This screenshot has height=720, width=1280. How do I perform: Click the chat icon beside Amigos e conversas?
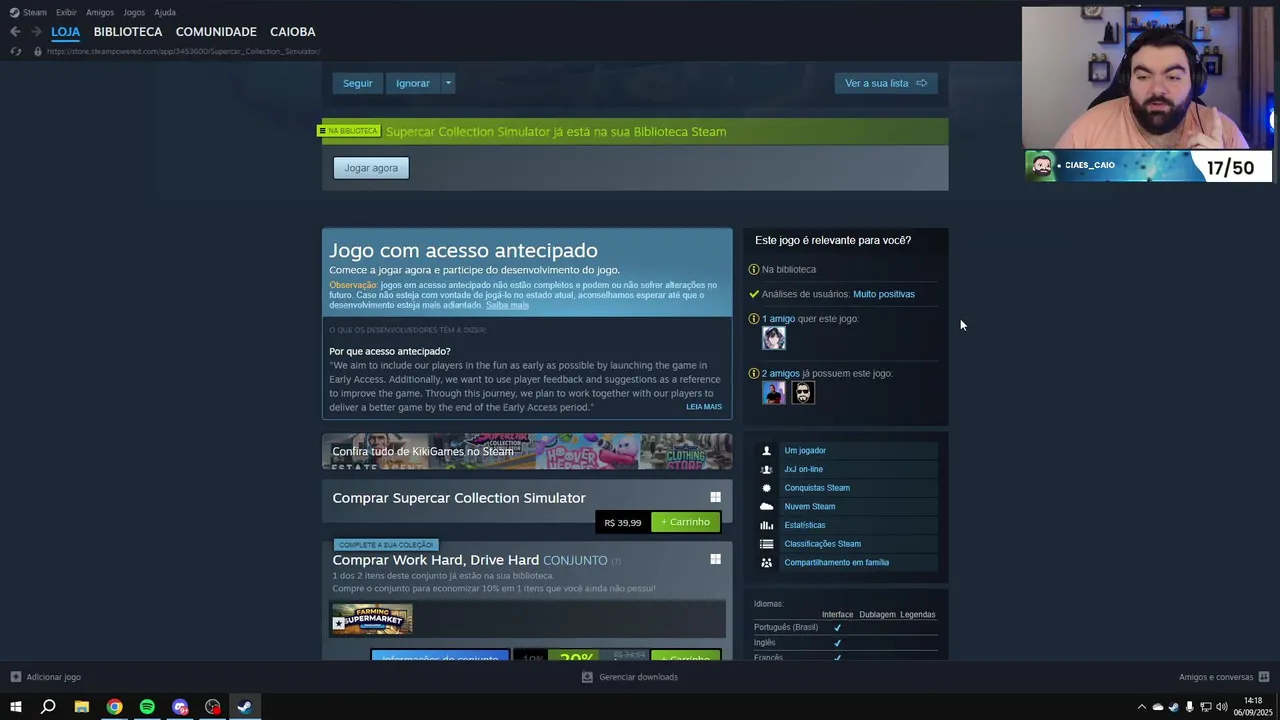1264,677
